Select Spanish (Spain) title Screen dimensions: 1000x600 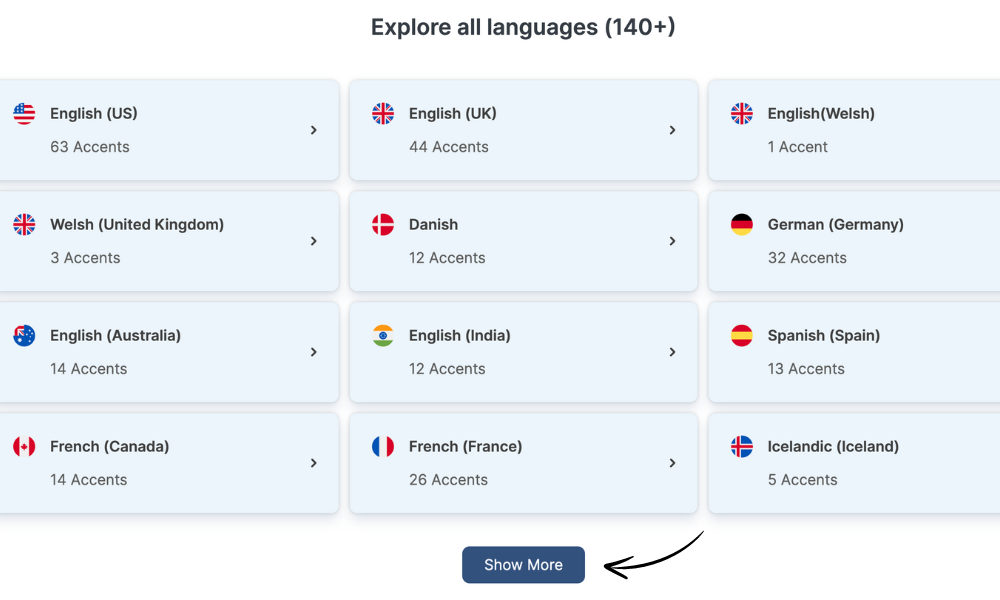[823, 335]
